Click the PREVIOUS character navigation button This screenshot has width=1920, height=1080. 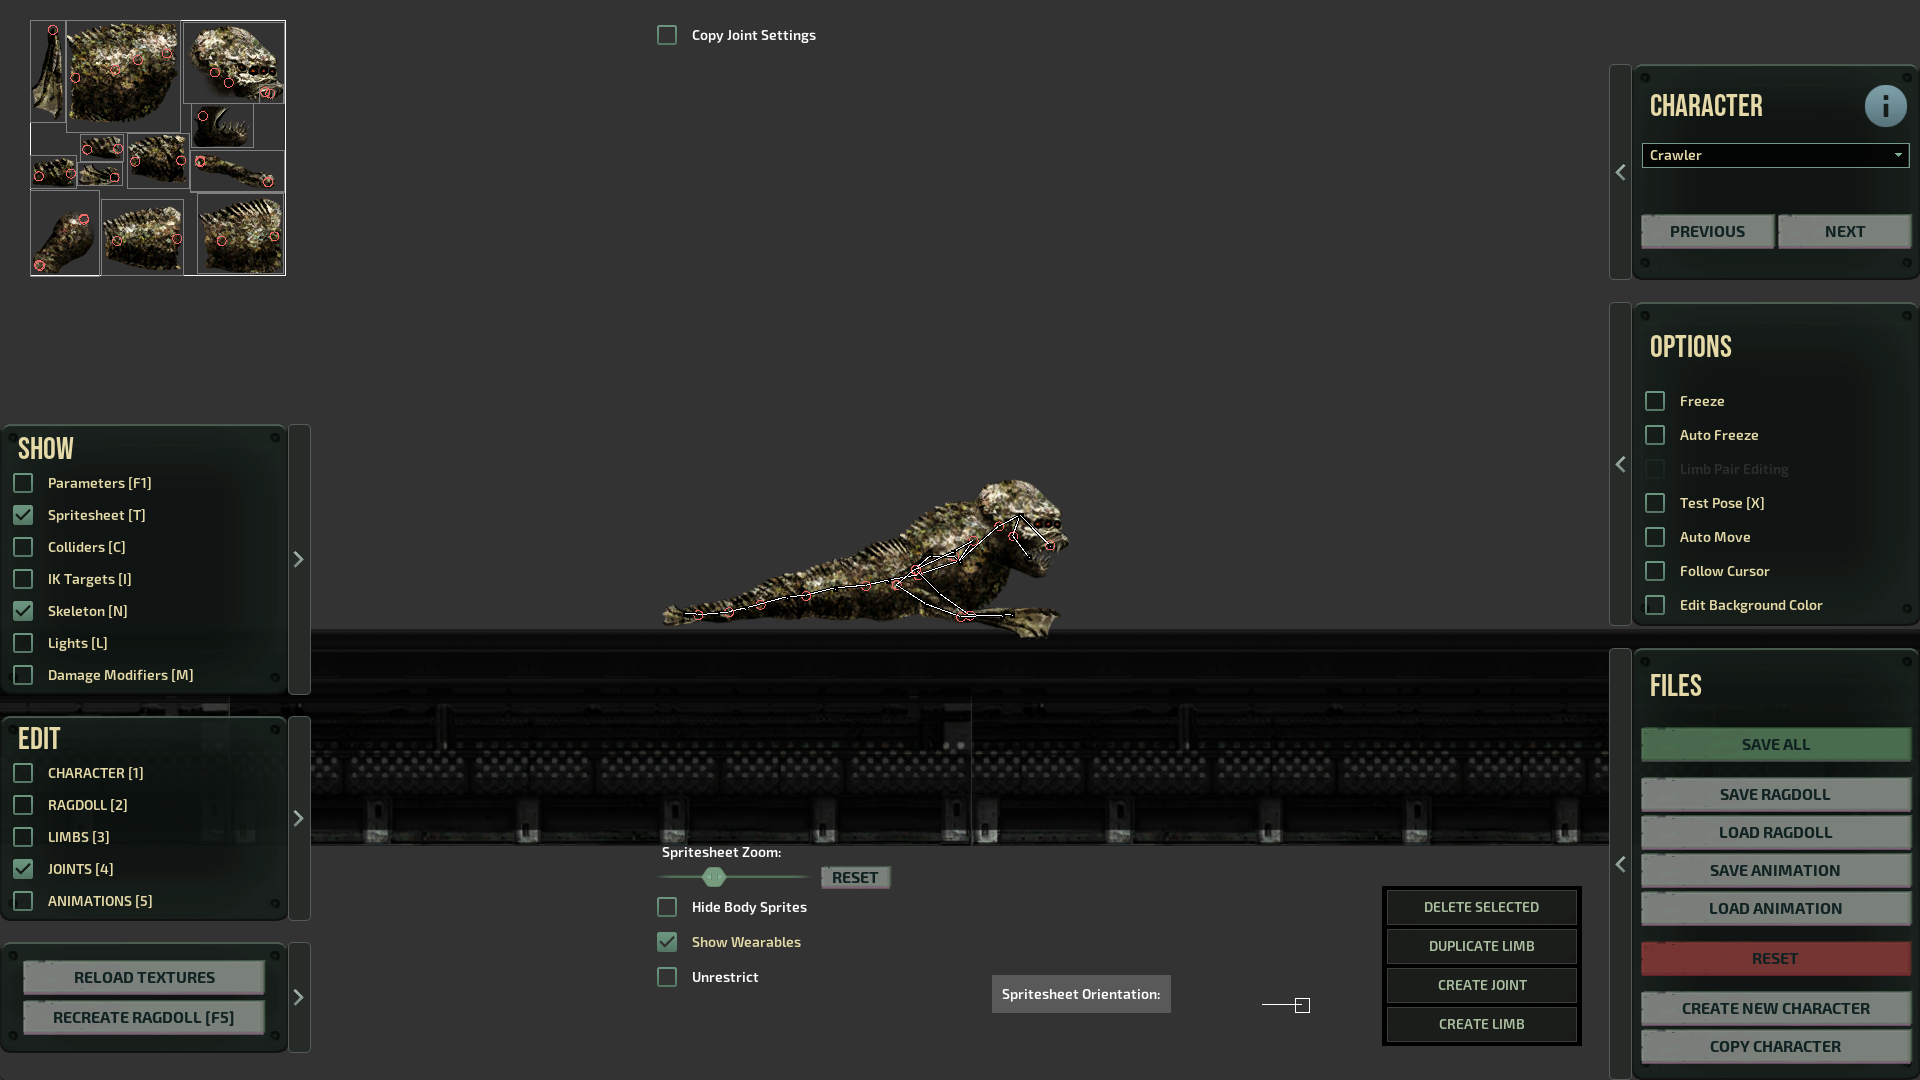(1706, 231)
